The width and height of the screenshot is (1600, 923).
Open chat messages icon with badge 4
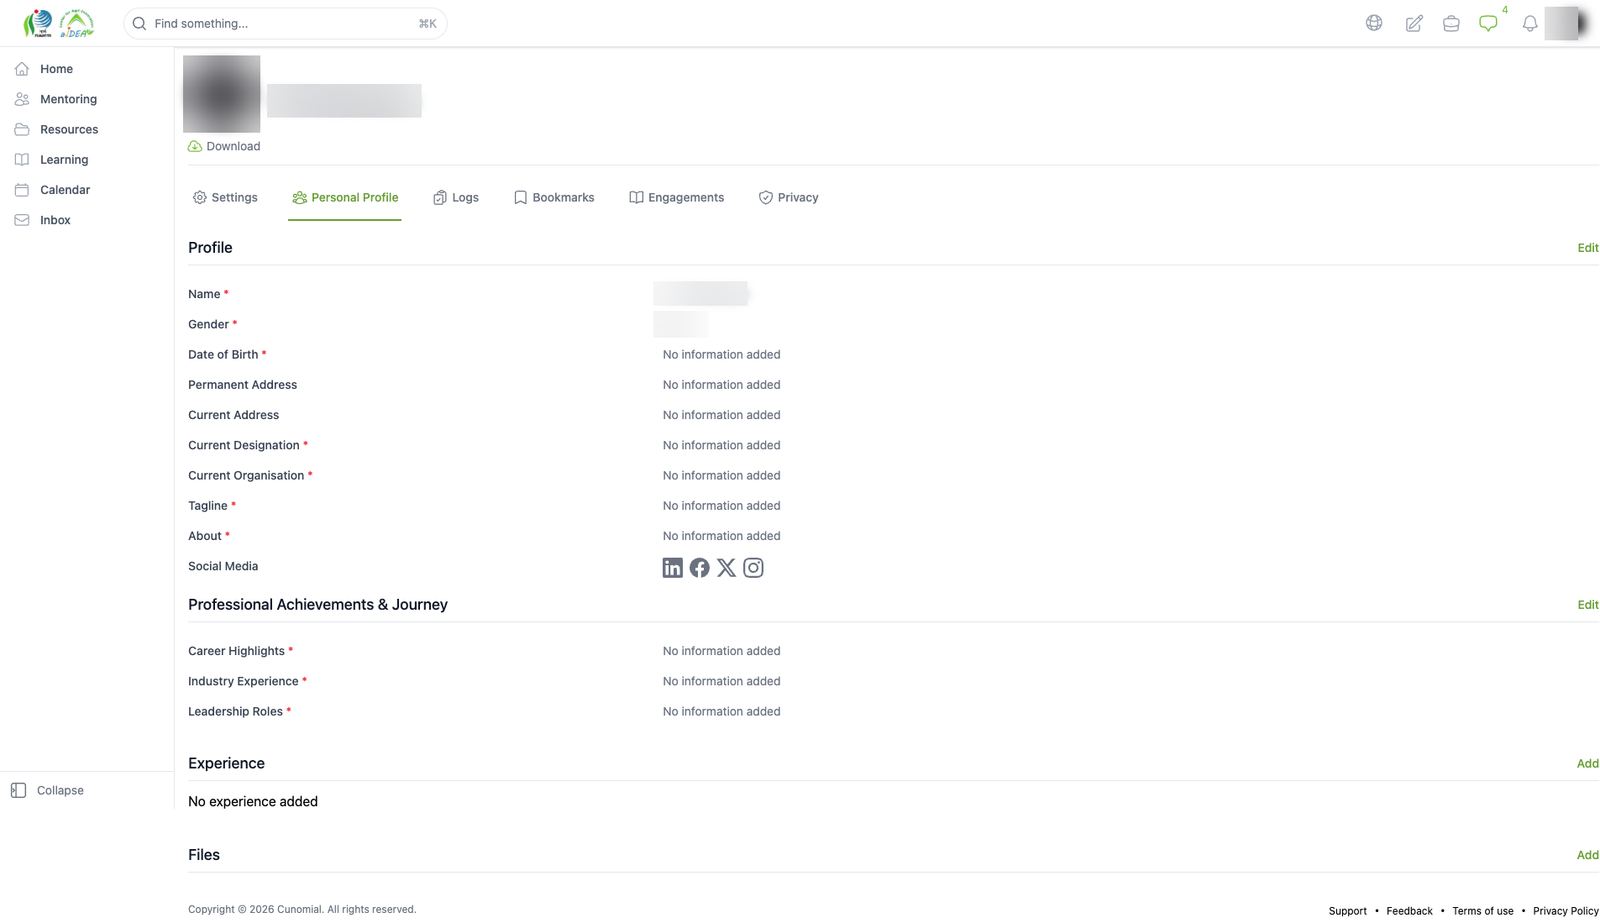[1488, 23]
